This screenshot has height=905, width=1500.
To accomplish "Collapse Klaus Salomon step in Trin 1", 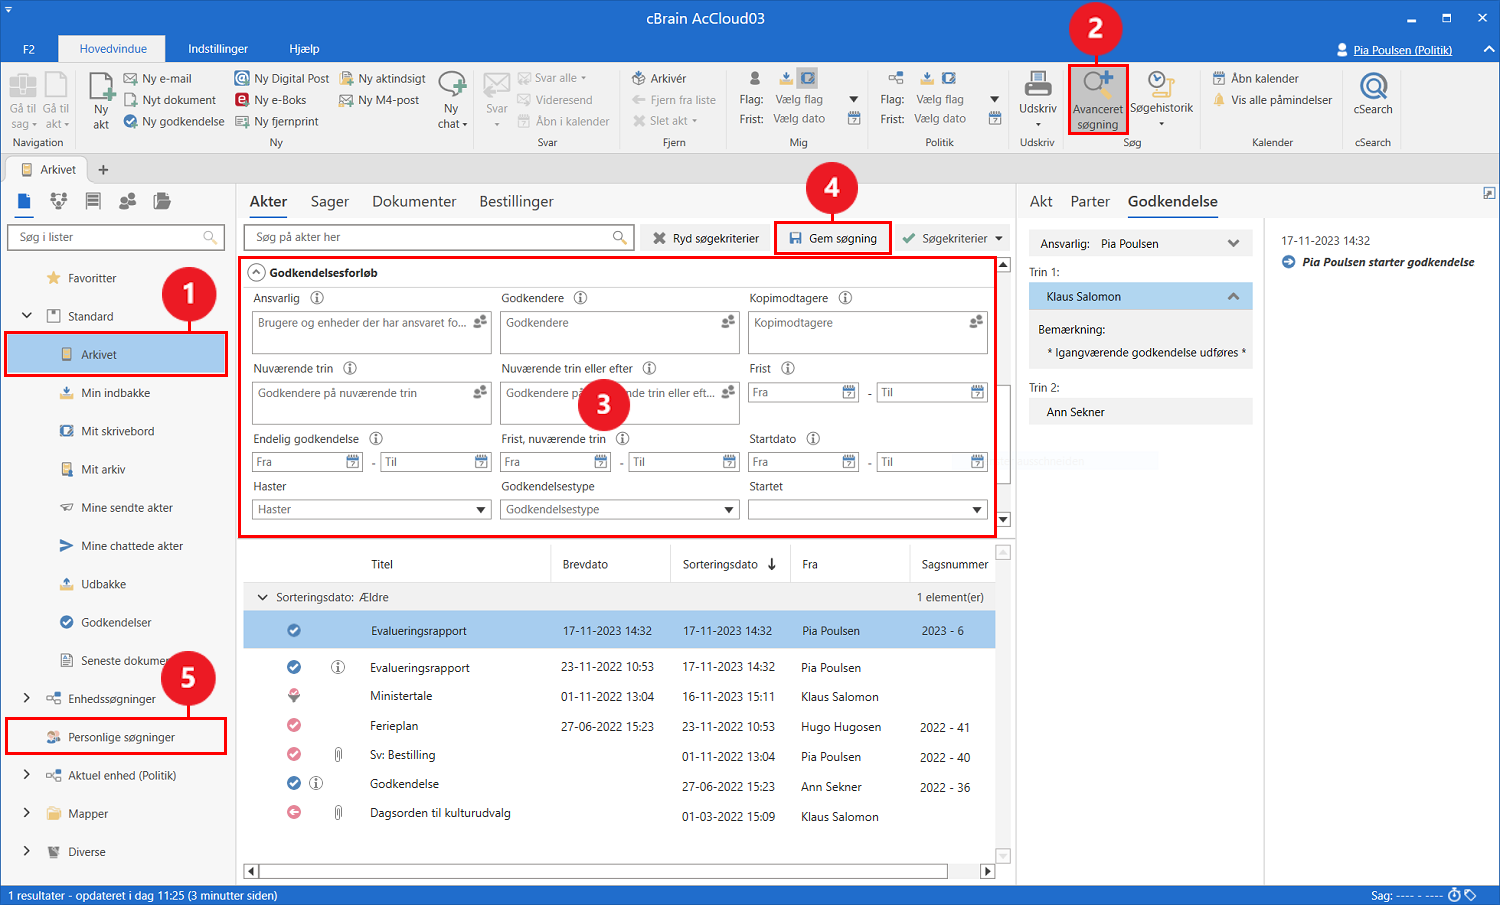I will coord(1233,296).
